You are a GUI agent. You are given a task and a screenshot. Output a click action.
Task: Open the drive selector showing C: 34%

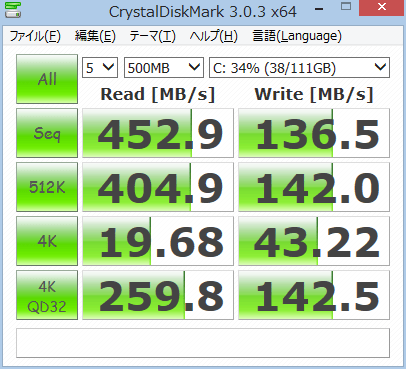coord(299,68)
